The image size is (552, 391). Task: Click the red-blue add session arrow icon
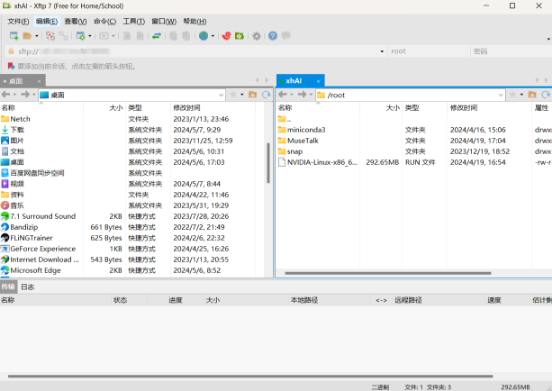pyautogui.click(x=11, y=66)
